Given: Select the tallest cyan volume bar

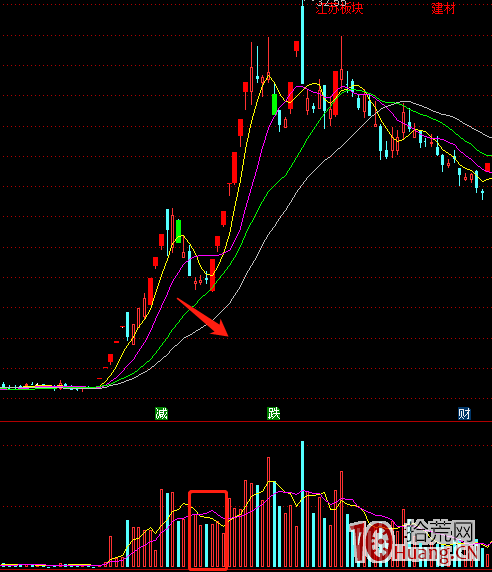Looking at the screenshot, I should click(302, 504).
